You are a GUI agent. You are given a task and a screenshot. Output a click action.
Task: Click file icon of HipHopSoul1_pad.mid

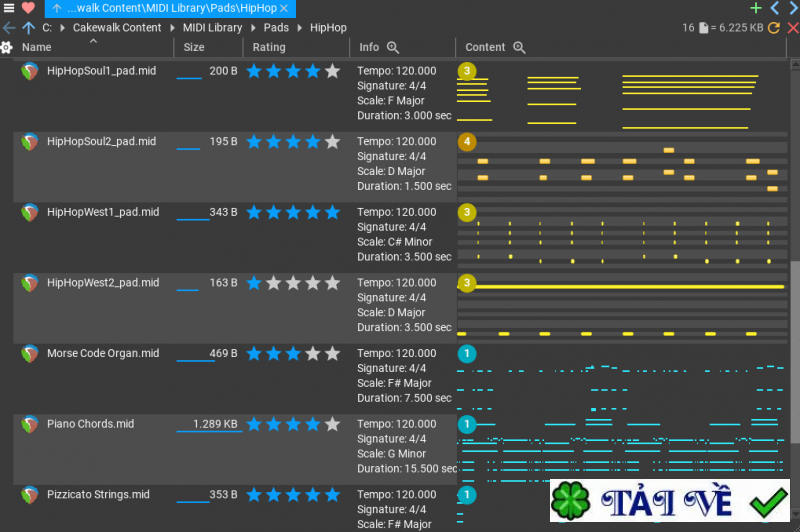(x=30, y=71)
